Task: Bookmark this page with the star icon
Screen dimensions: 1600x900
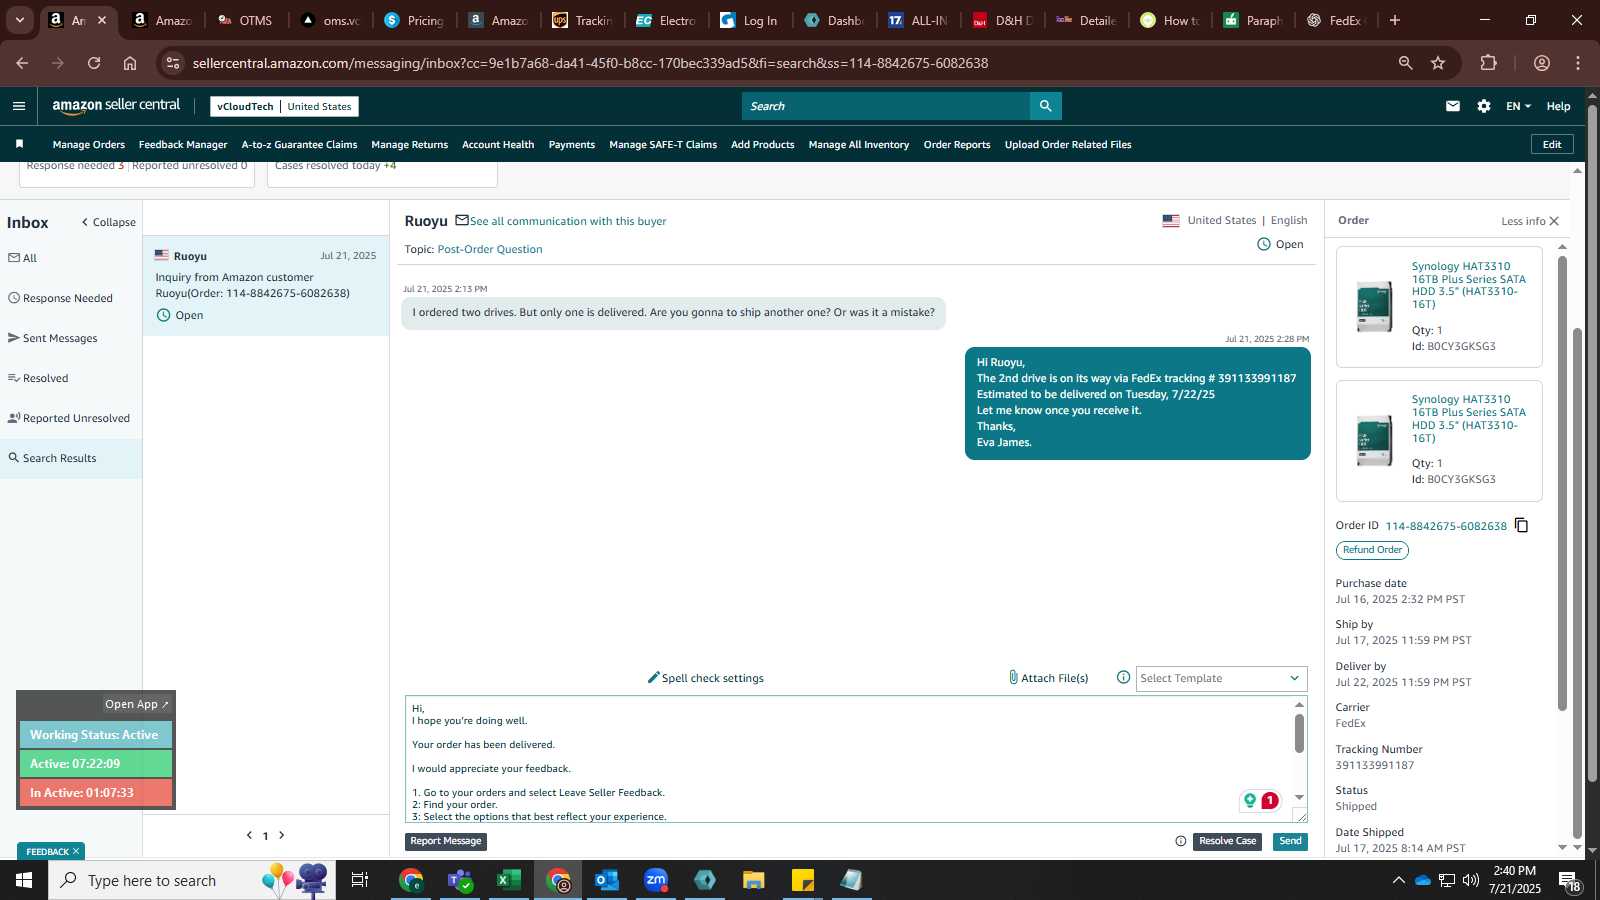Action: coord(1438,63)
